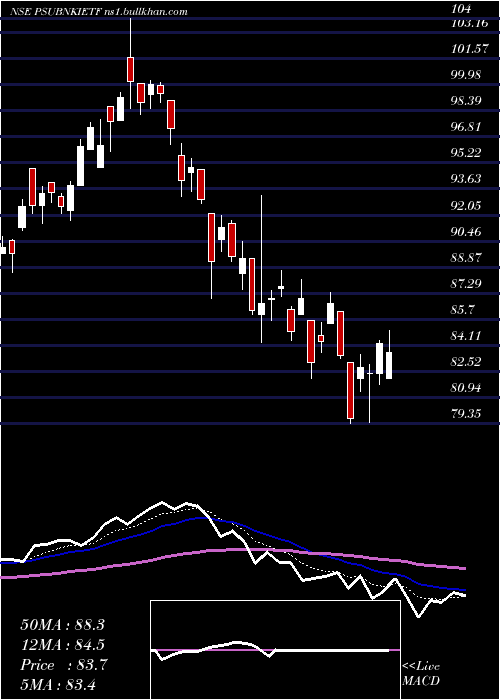
Task: Click the 93.63 price axis label
Action: (x=466, y=179)
